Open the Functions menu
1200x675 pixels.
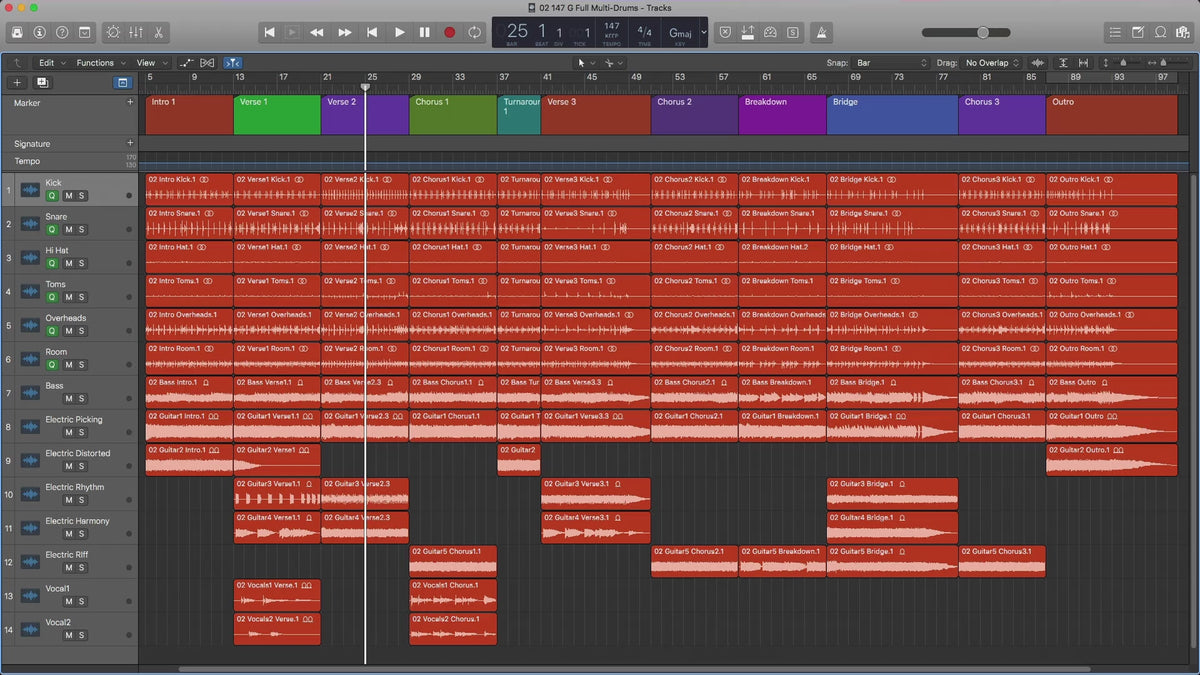(99, 63)
